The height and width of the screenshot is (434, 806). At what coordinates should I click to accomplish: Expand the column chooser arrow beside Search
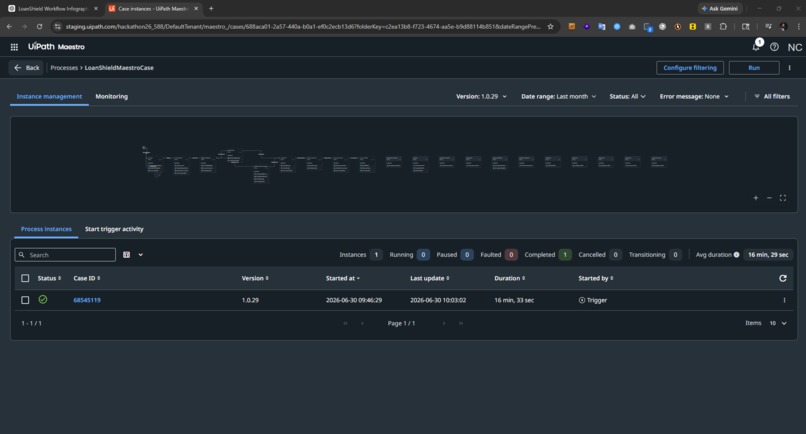(x=140, y=255)
